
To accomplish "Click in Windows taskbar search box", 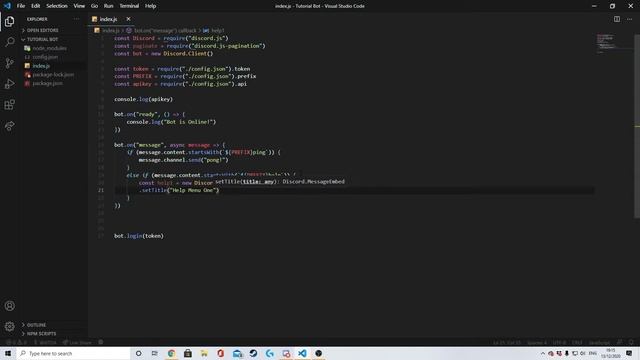I will tap(73, 353).
